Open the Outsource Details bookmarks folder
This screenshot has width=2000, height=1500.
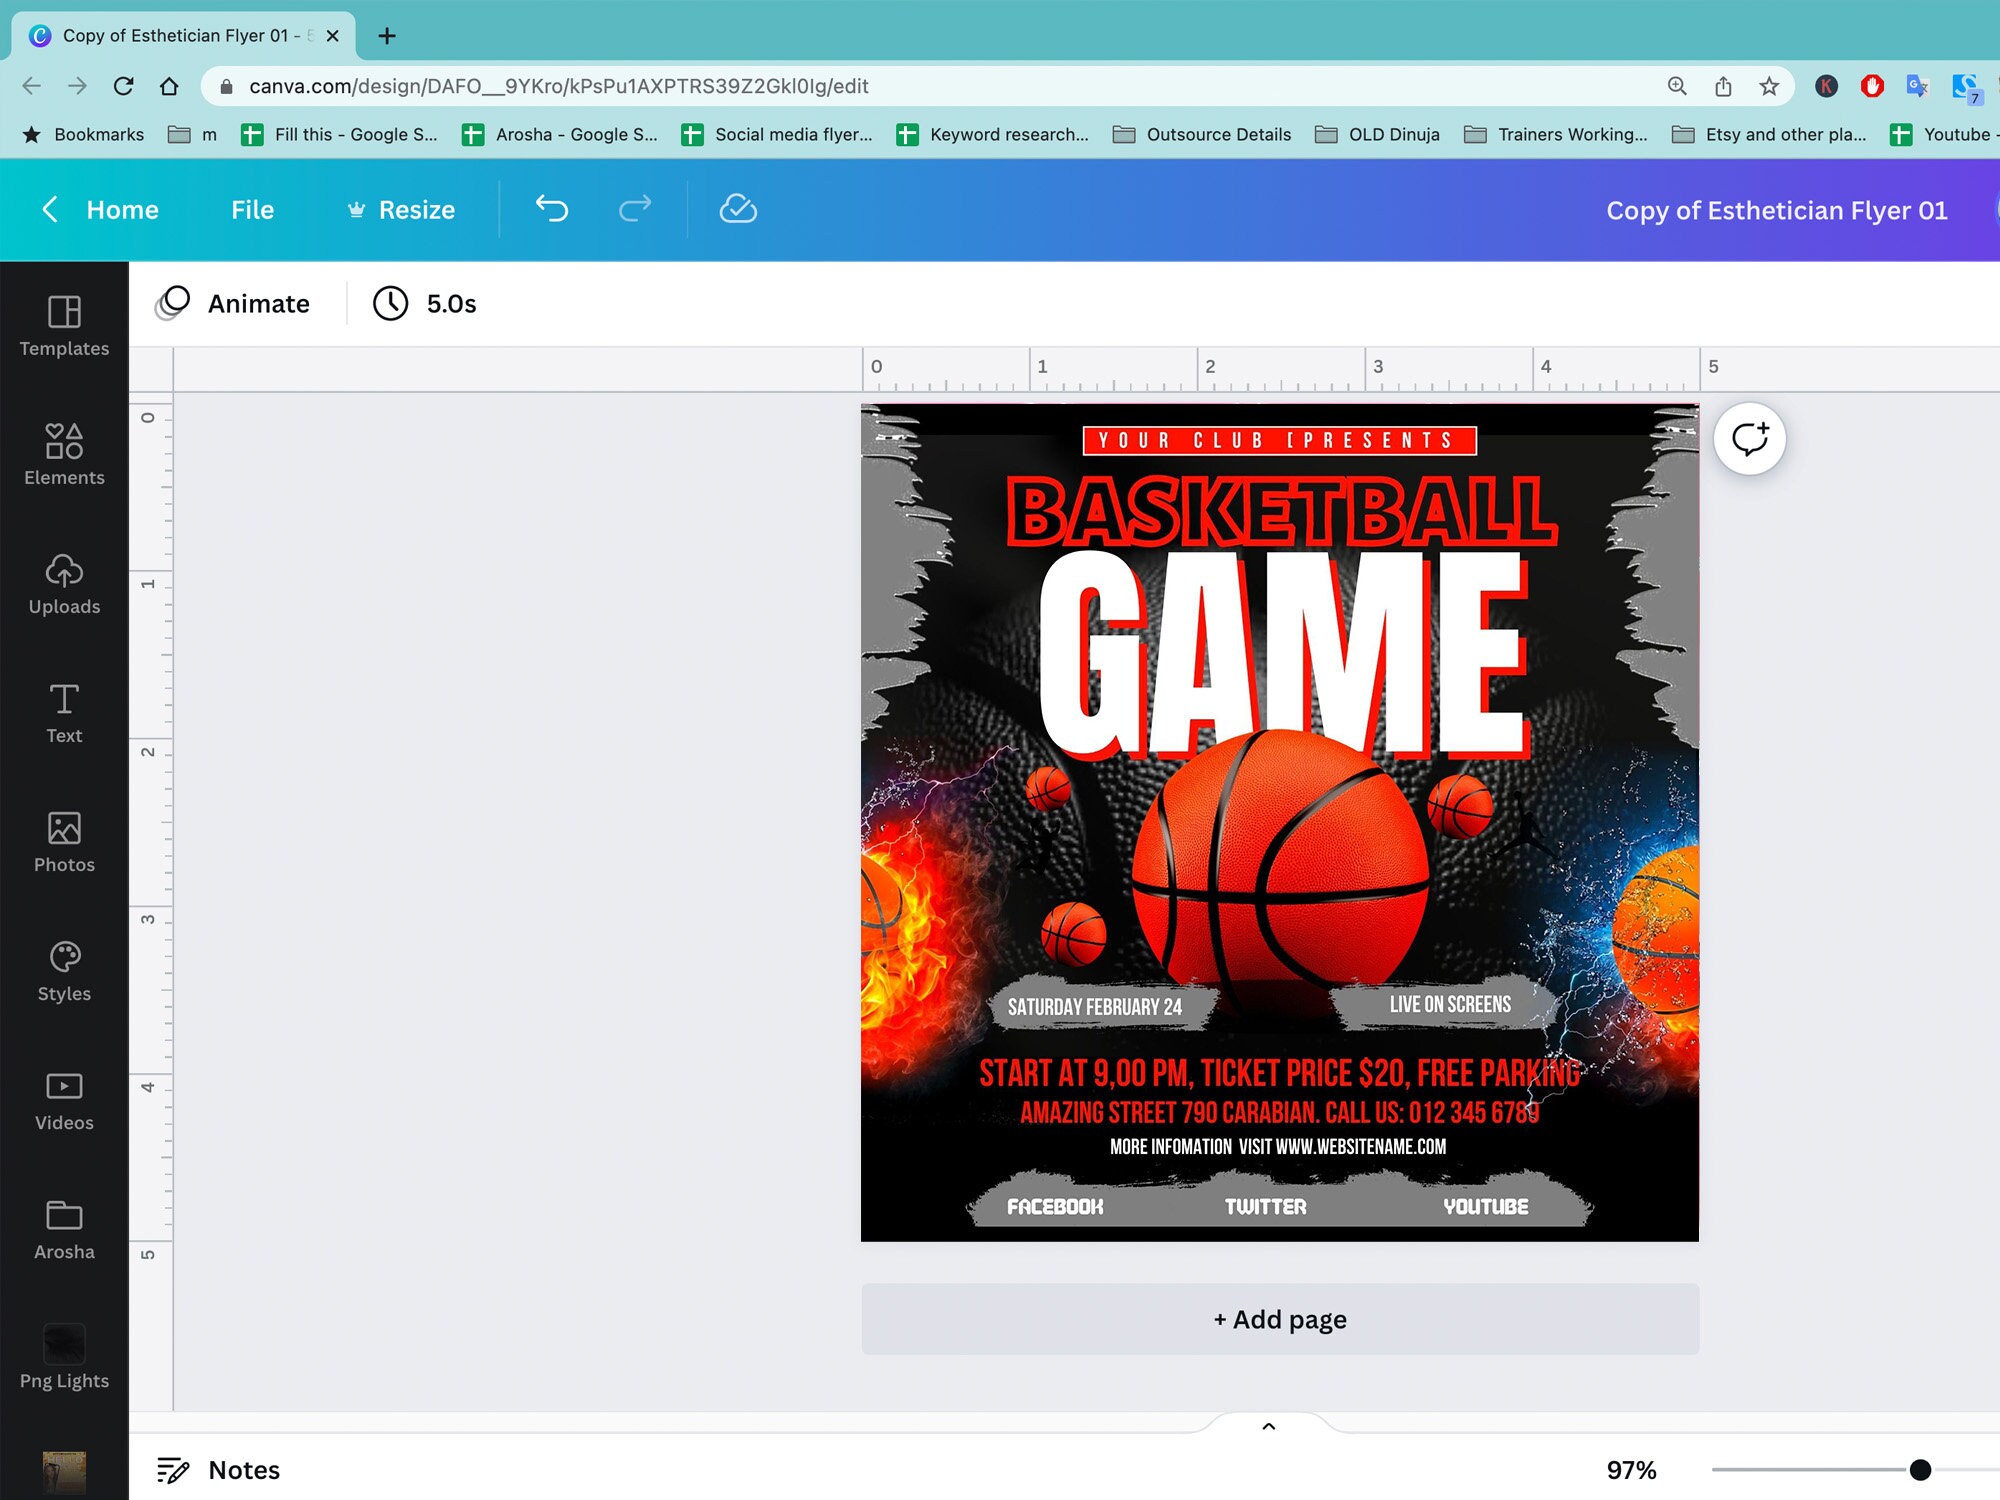pos(1202,134)
